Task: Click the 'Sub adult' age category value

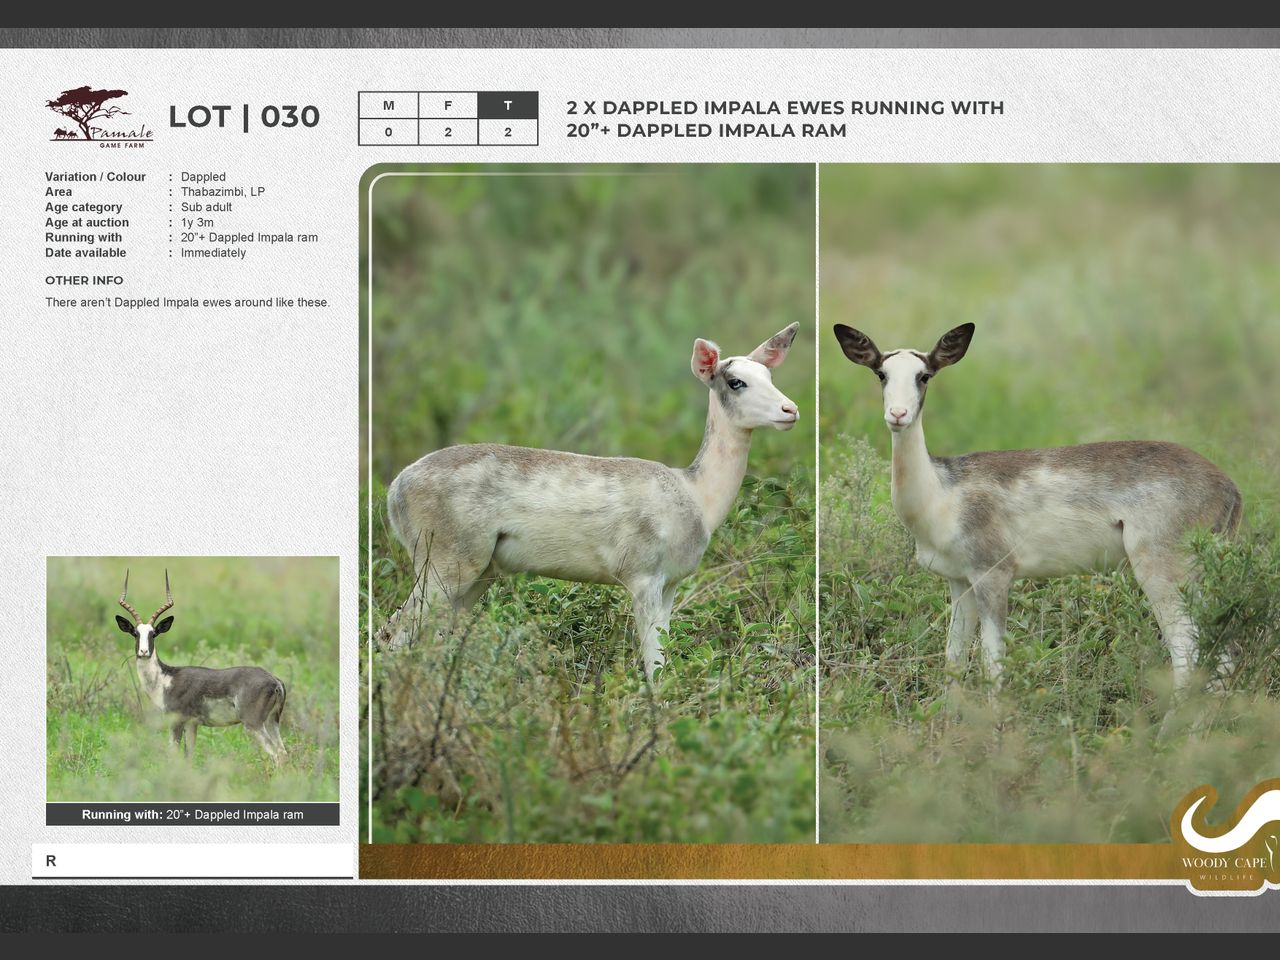Action: (206, 207)
